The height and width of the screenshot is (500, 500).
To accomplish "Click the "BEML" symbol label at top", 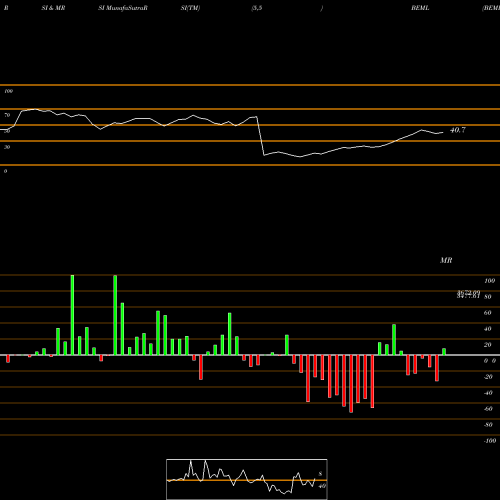I will pos(420,8).
